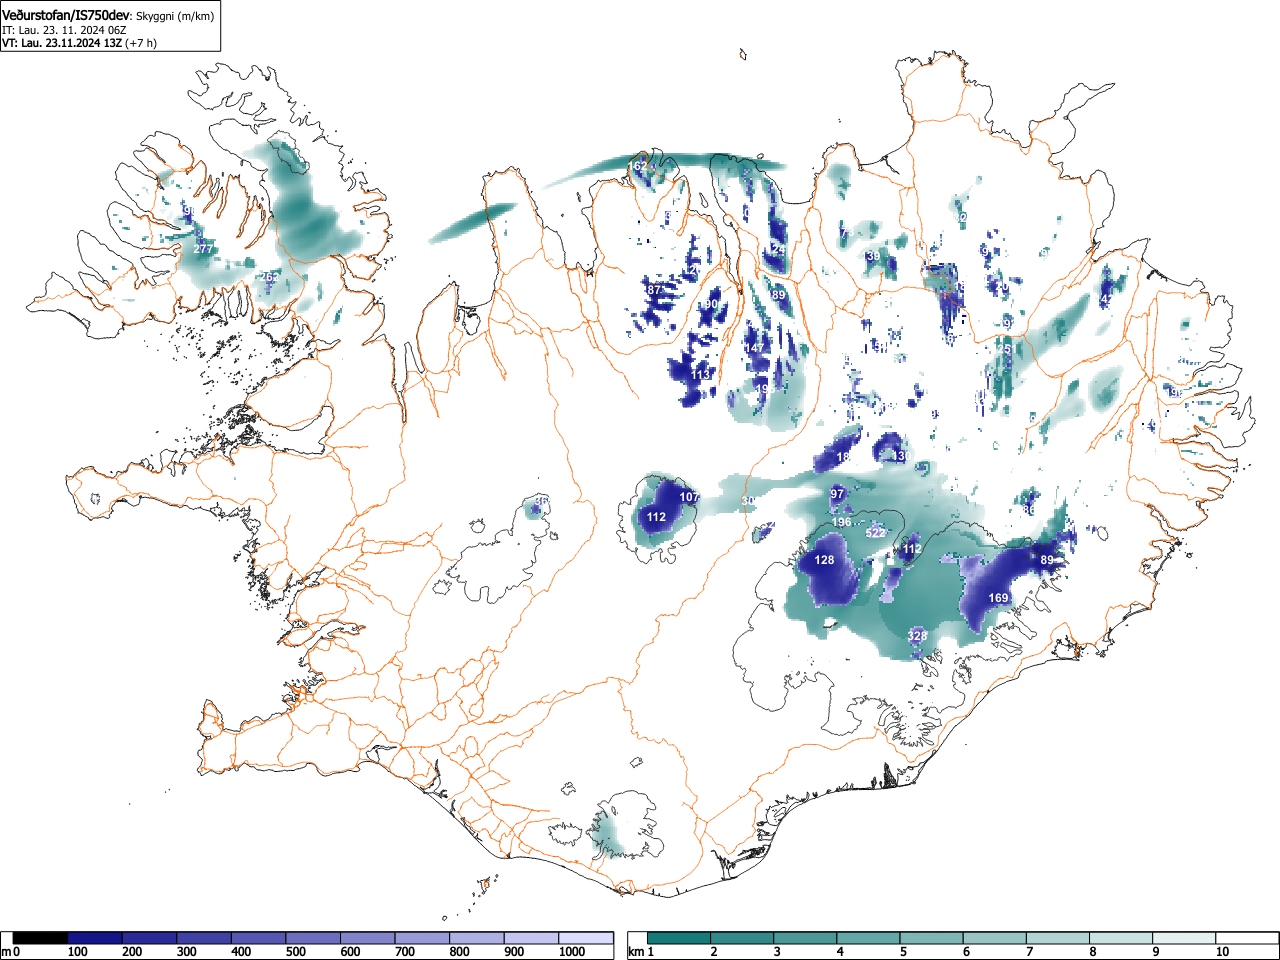The height and width of the screenshot is (960, 1280).
Task: Click the 7 tick label on km scale
Action: 1030,952
